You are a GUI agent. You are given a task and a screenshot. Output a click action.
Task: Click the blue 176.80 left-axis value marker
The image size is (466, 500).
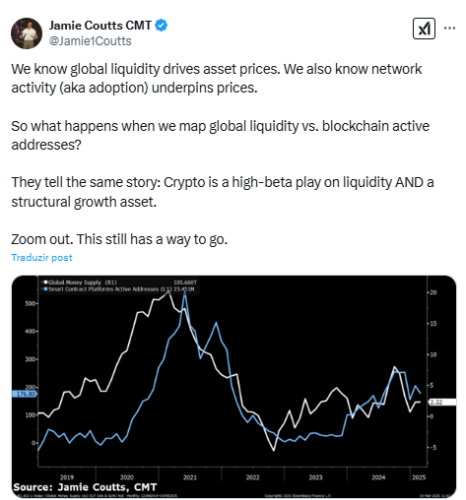point(24,394)
